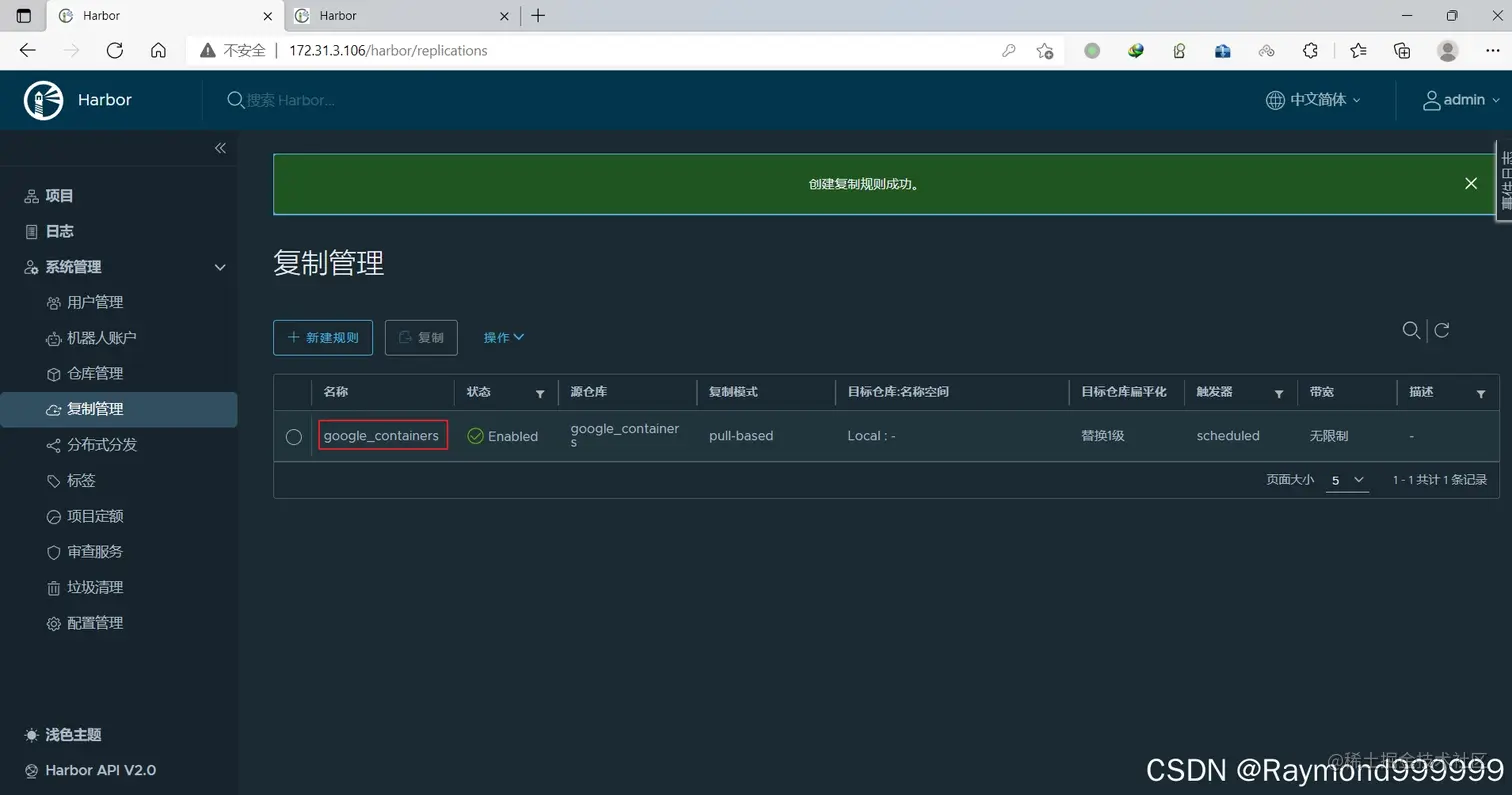Close the second Harbor browser tab
Image resolution: width=1512 pixels, height=795 pixels.
[x=503, y=16]
